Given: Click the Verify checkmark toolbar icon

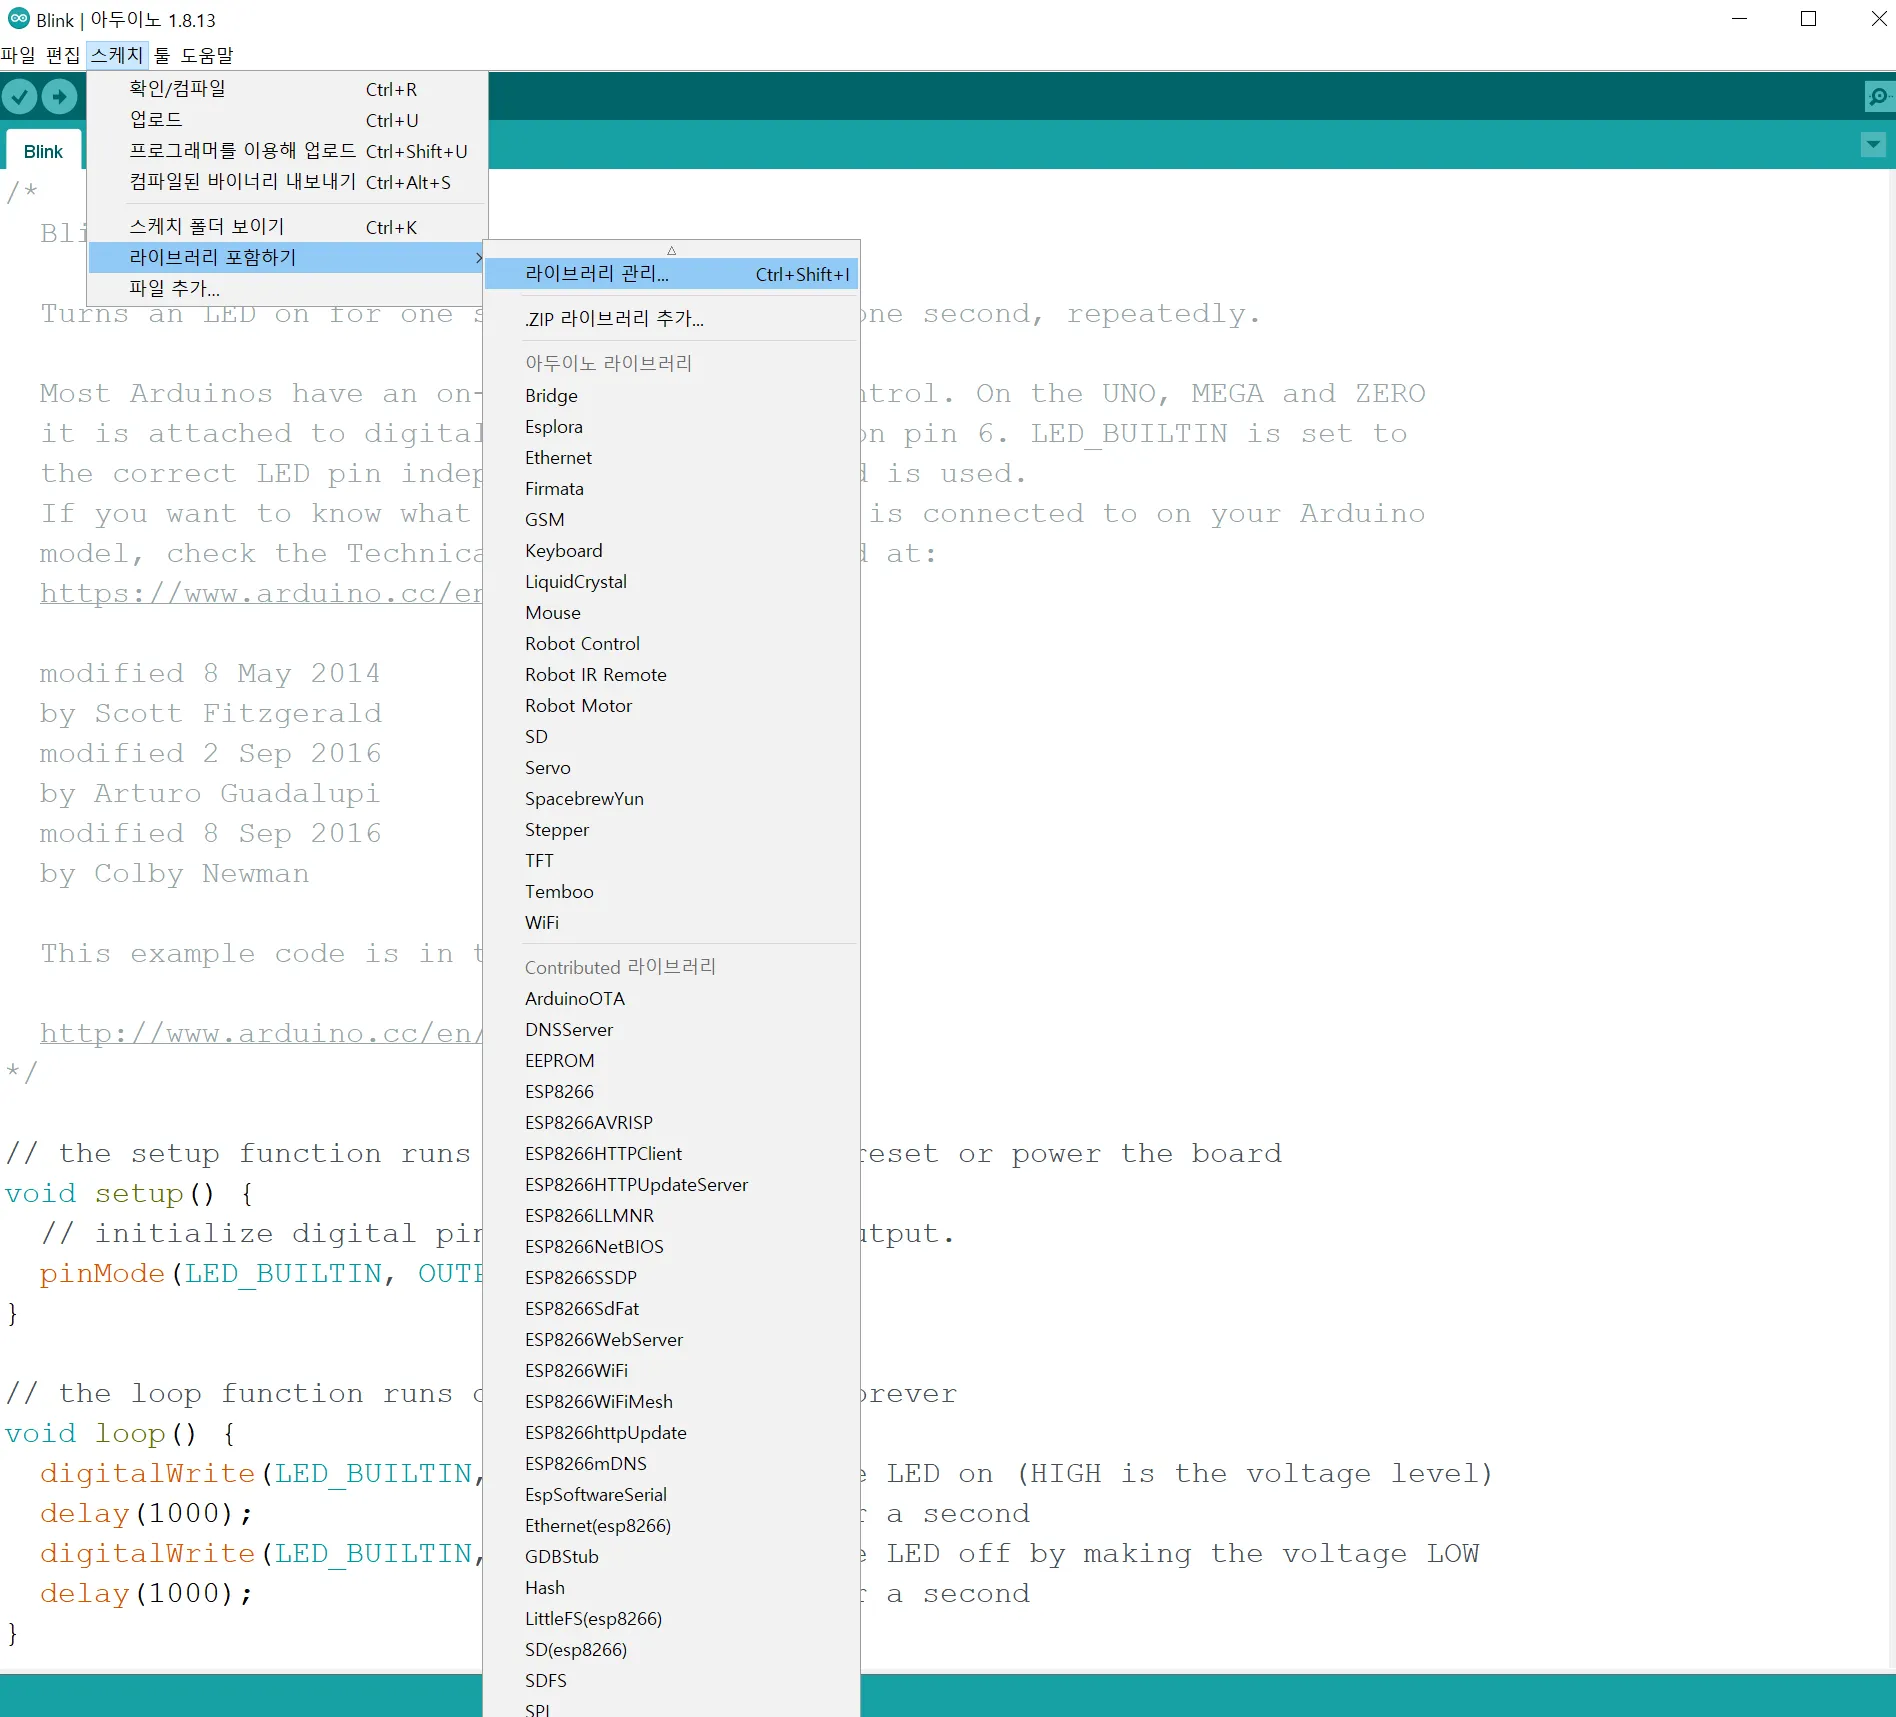Looking at the screenshot, I should (x=19, y=96).
